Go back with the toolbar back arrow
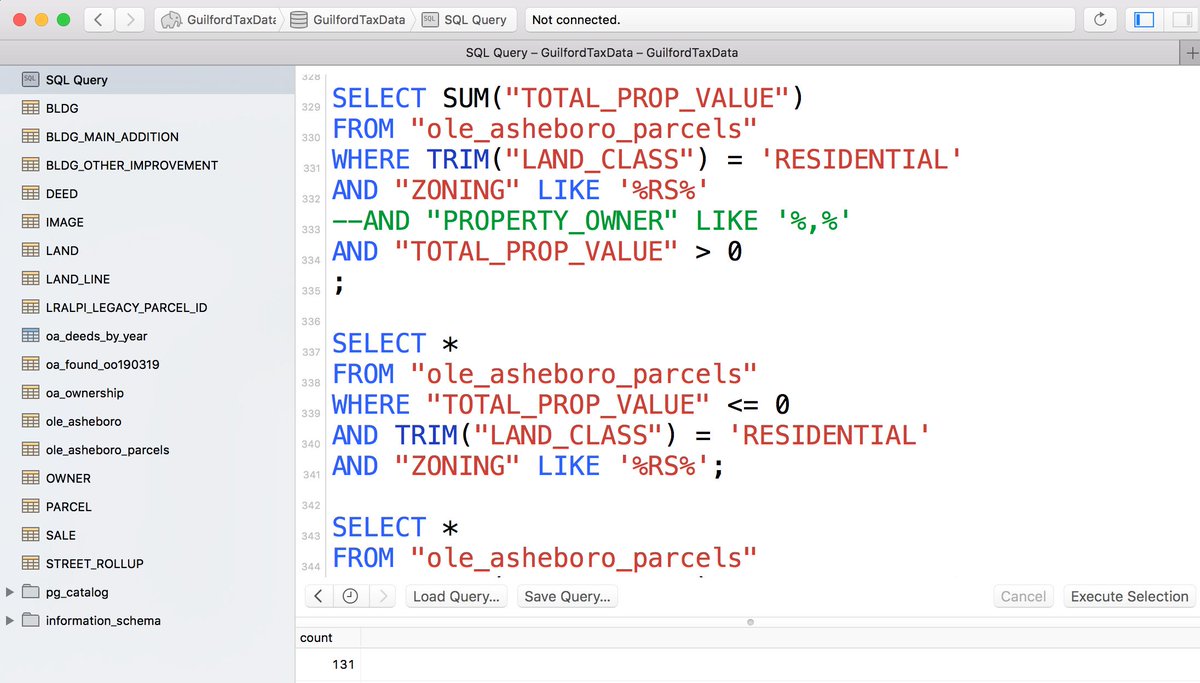Screen dimensions: 1200x683 pos(98,19)
